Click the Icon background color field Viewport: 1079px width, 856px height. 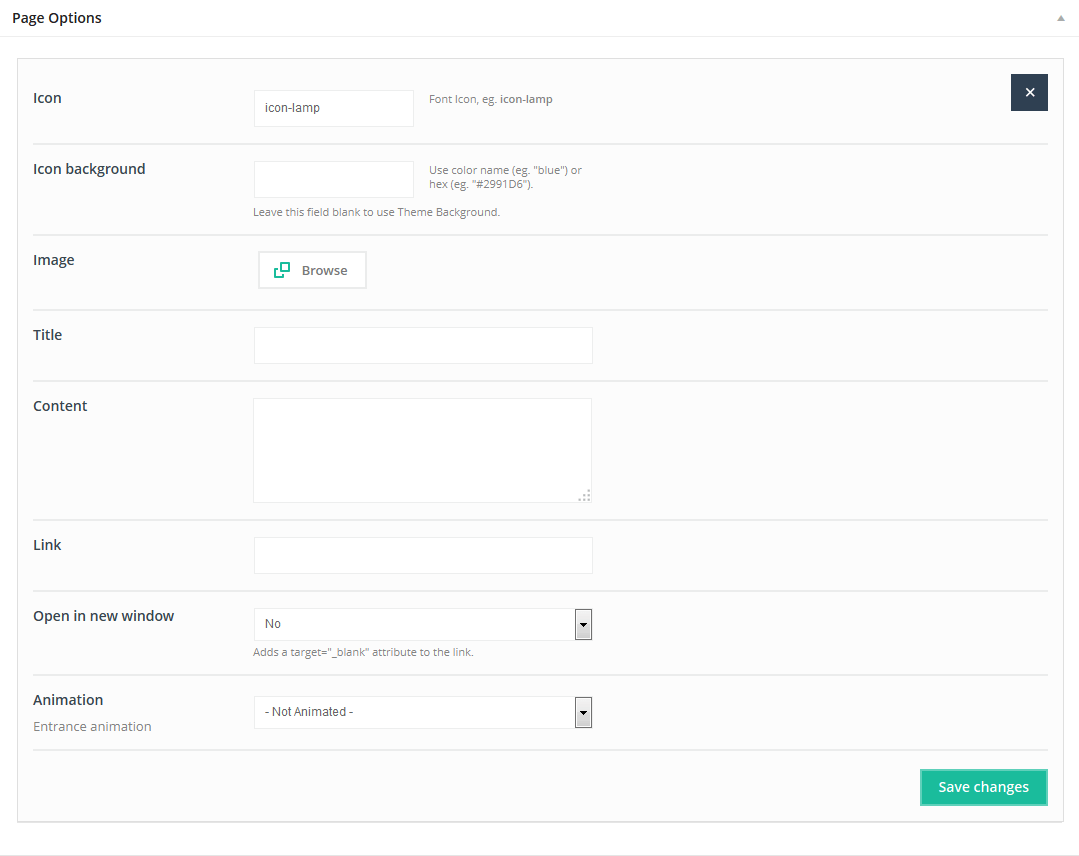(x=333, y=179)
